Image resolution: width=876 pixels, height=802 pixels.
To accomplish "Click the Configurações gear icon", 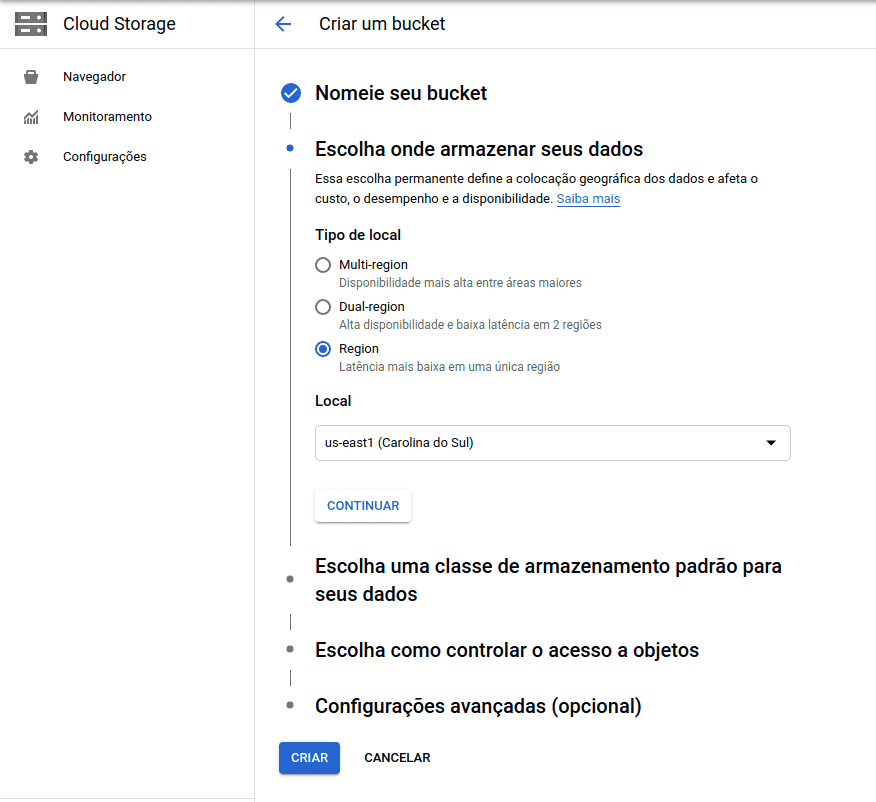I will (x=31, y=157).
